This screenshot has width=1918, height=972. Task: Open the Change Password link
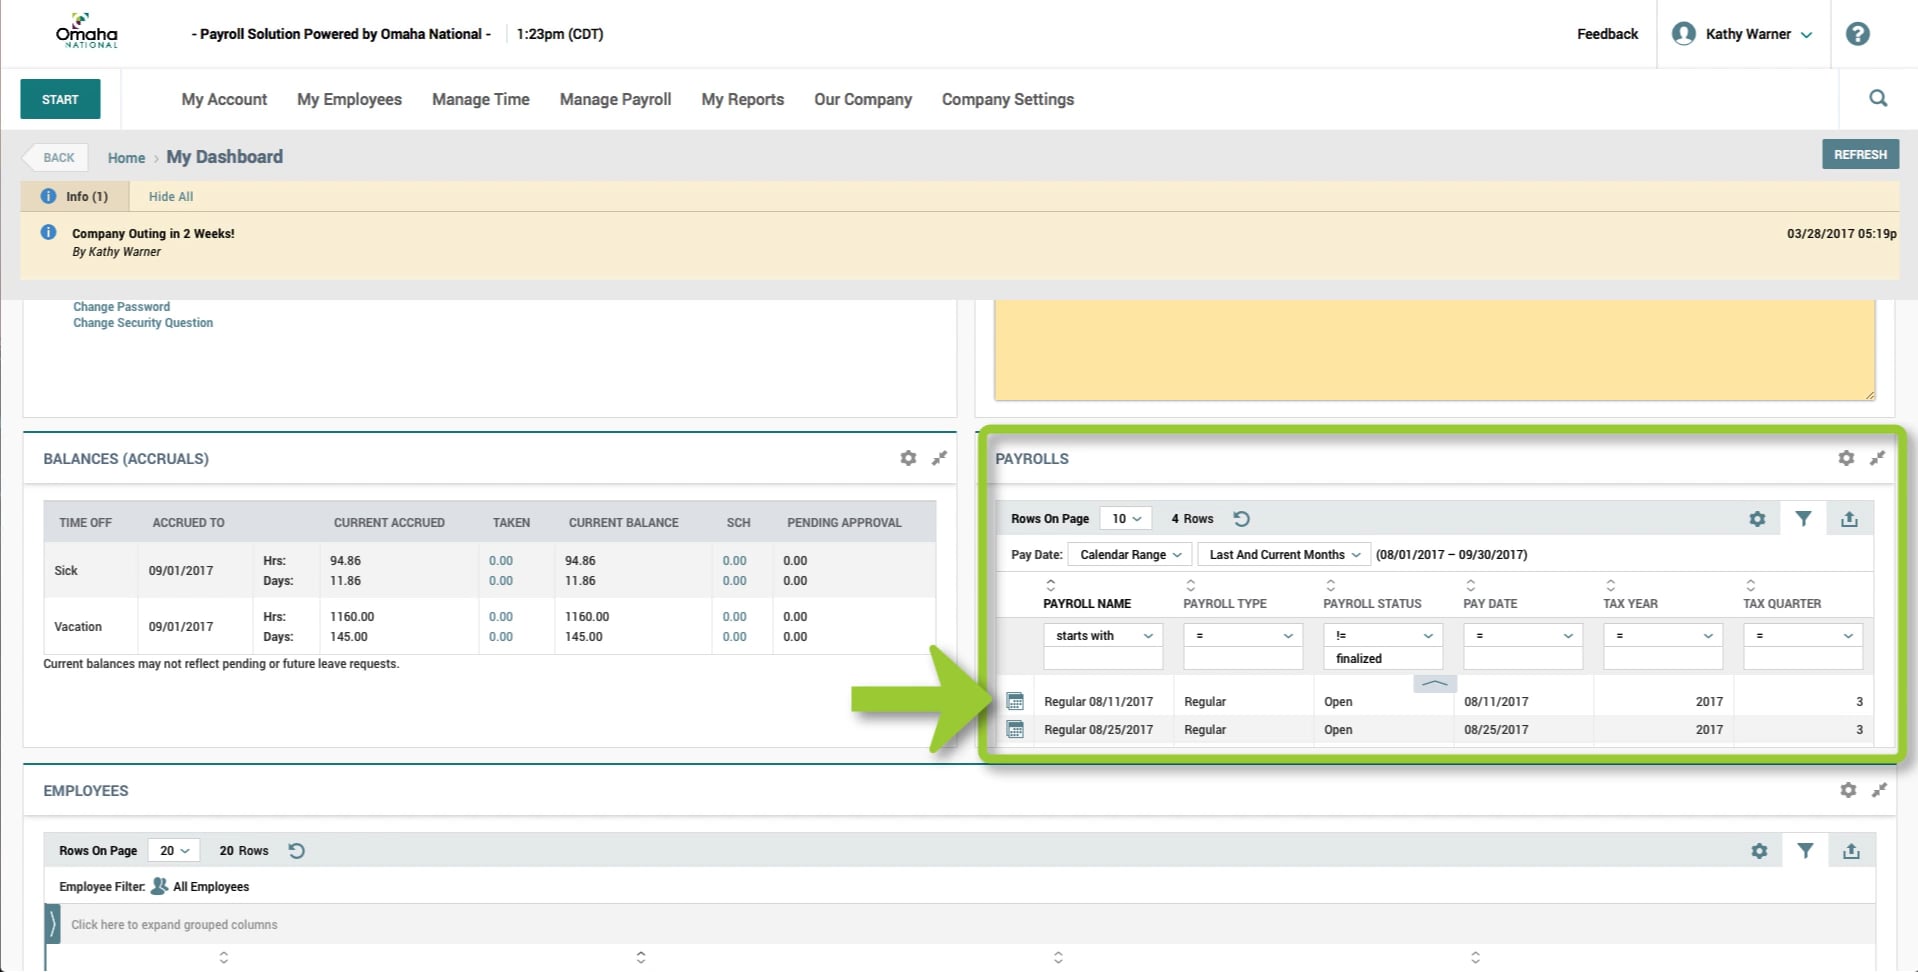pyautogui.click(x=121, y=306)
